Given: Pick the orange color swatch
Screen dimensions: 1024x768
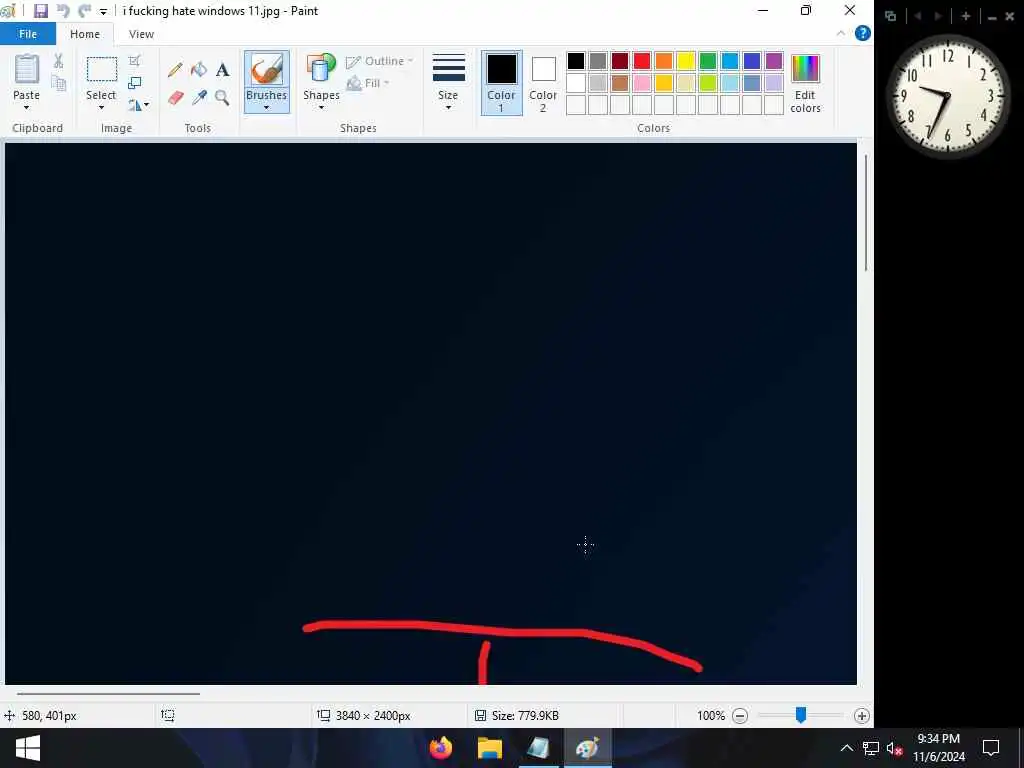Looking at the screenshot, I should click(664, 61).
